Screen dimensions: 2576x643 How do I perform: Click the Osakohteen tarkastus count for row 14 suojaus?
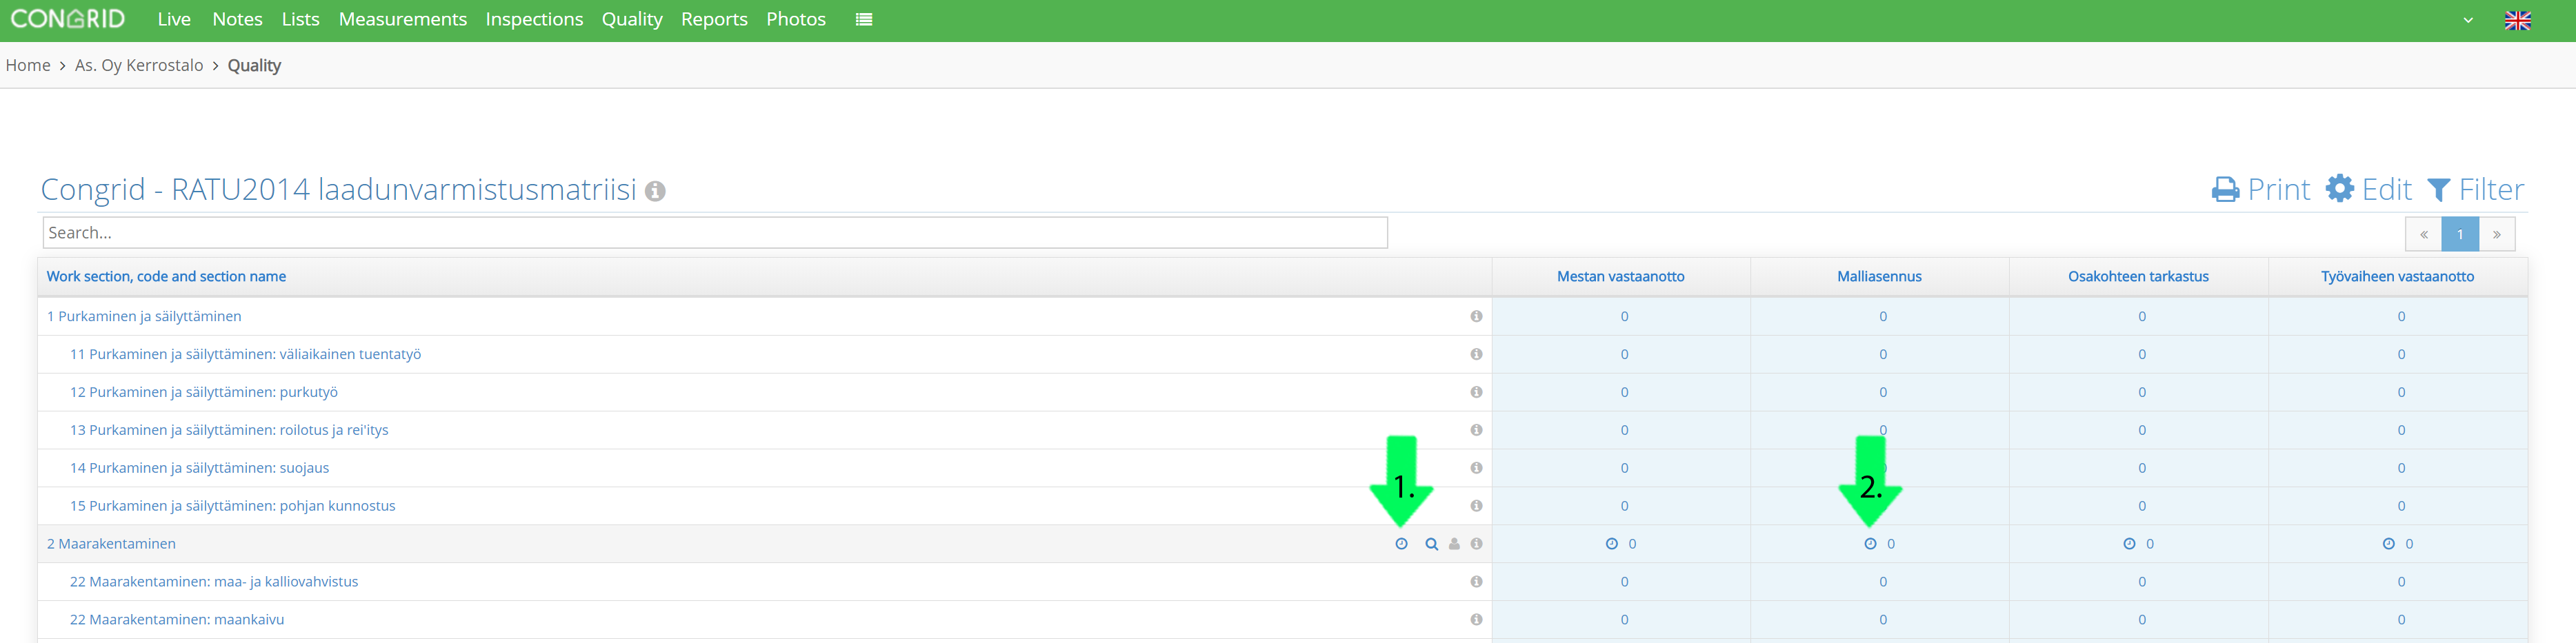pyautogui.click(x=2142, y=468)
